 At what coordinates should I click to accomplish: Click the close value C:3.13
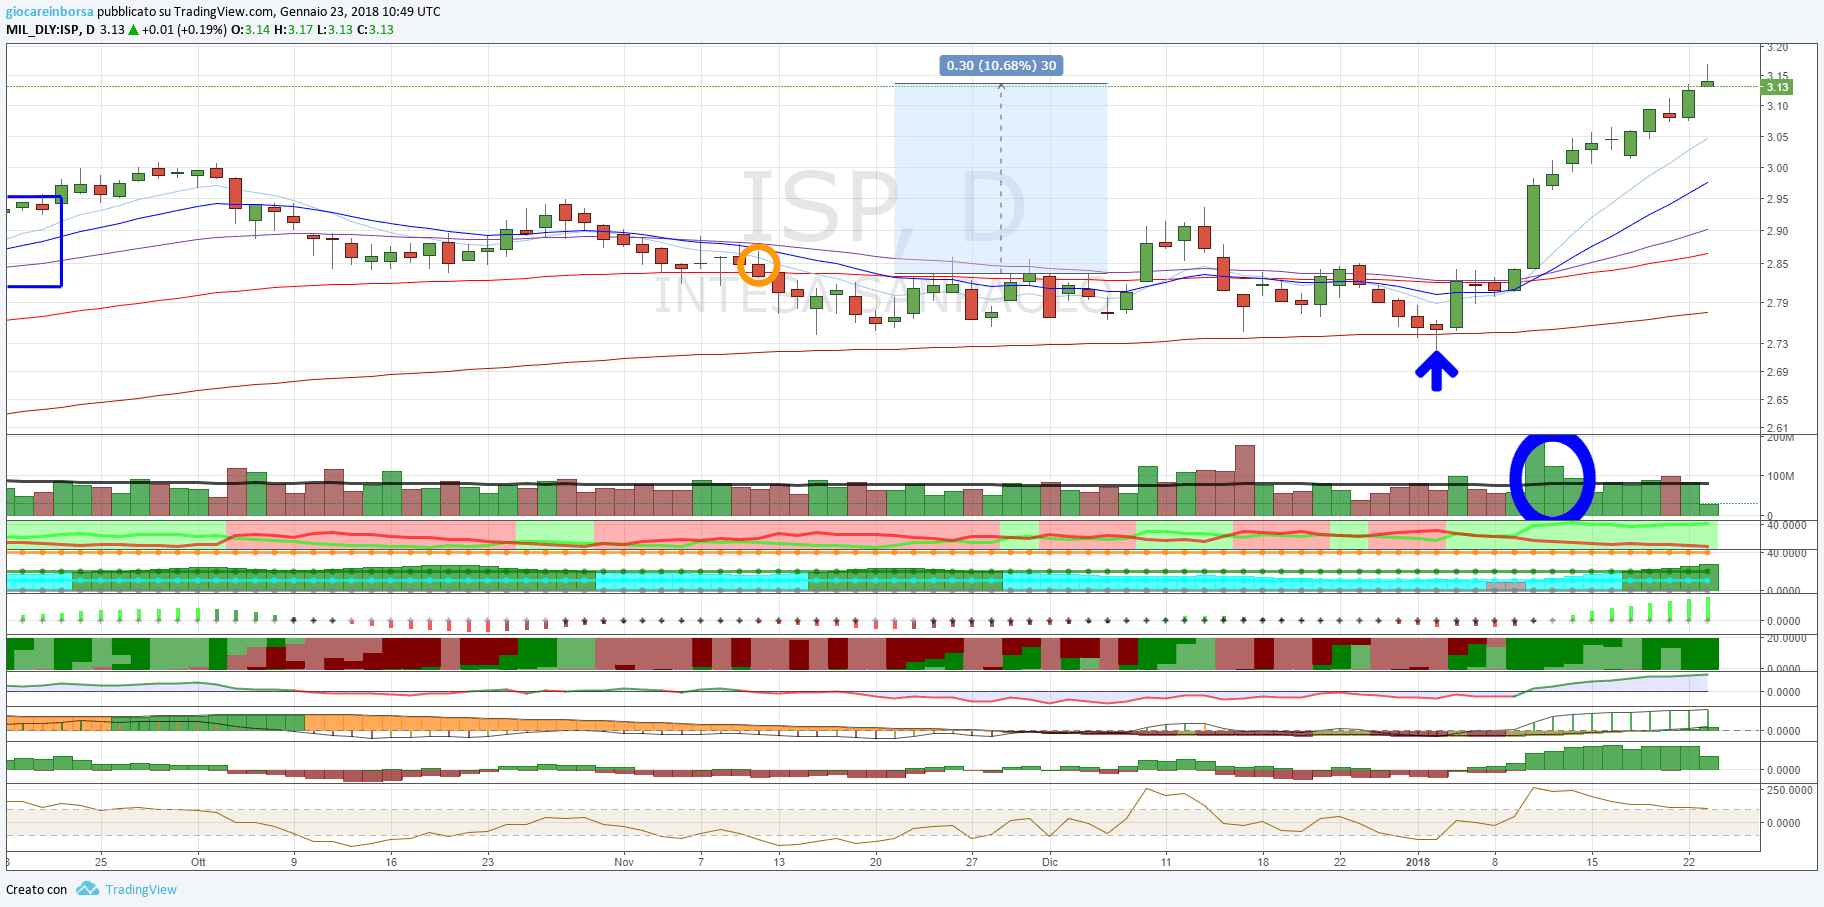pyautogui.click(x=375, y=30)
